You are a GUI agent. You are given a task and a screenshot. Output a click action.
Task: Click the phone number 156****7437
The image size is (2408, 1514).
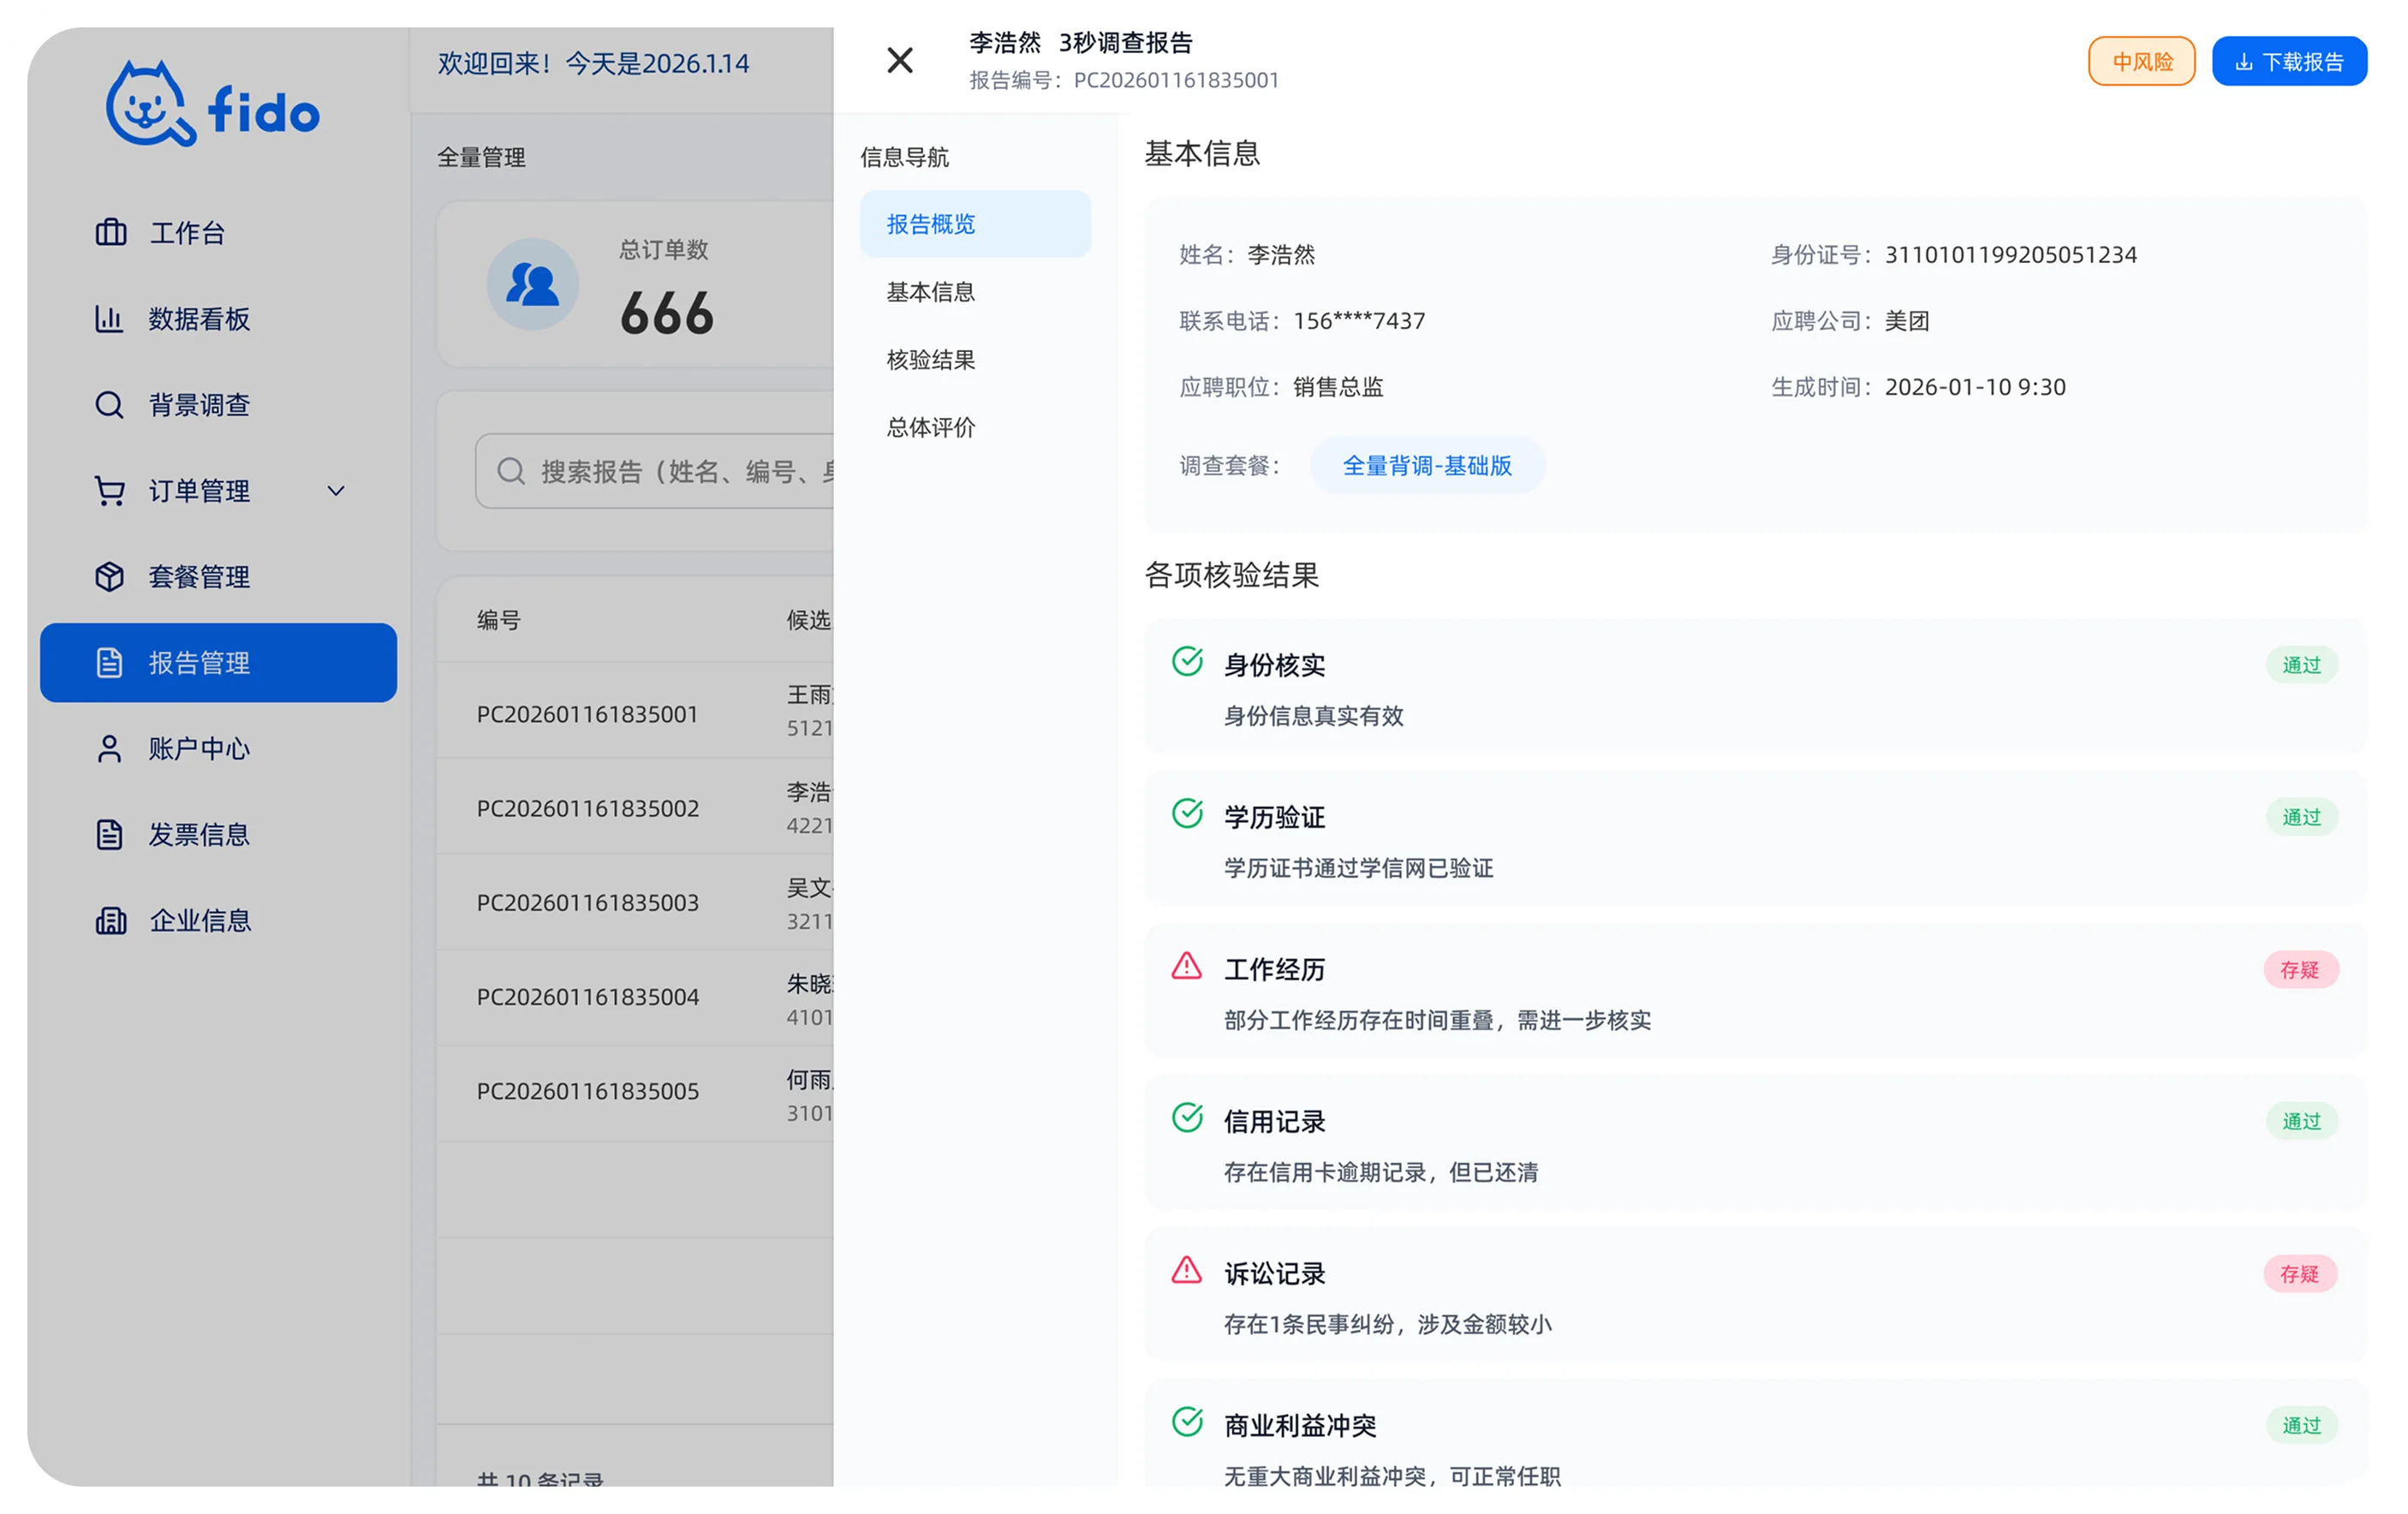point(1359,321)
